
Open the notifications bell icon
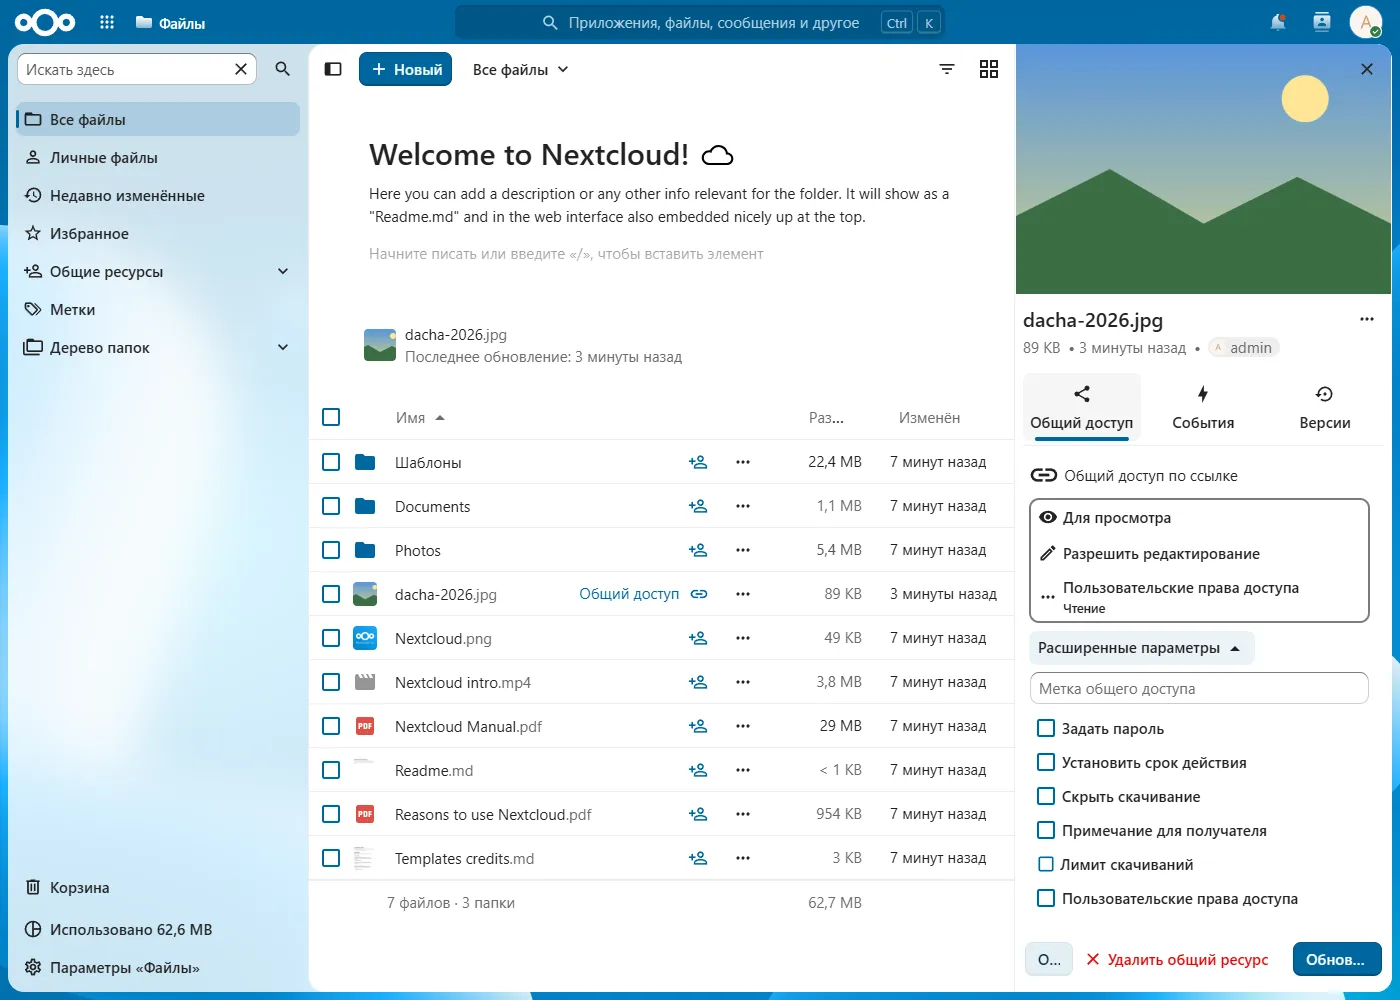pyautogui.click(x=1278, y=22)
